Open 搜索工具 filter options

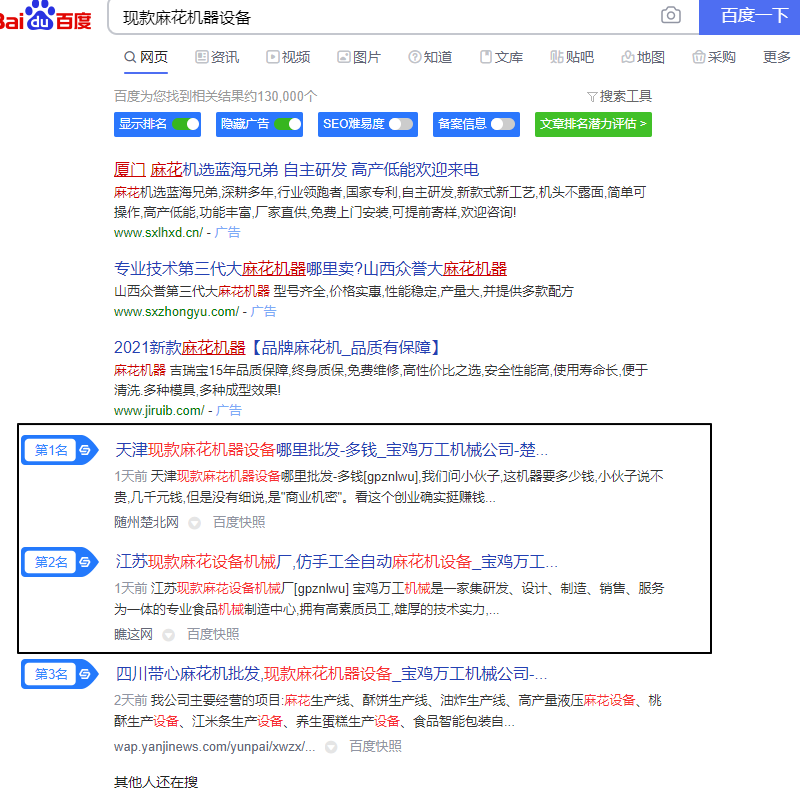pyautogui.click(x=619, y=96)
